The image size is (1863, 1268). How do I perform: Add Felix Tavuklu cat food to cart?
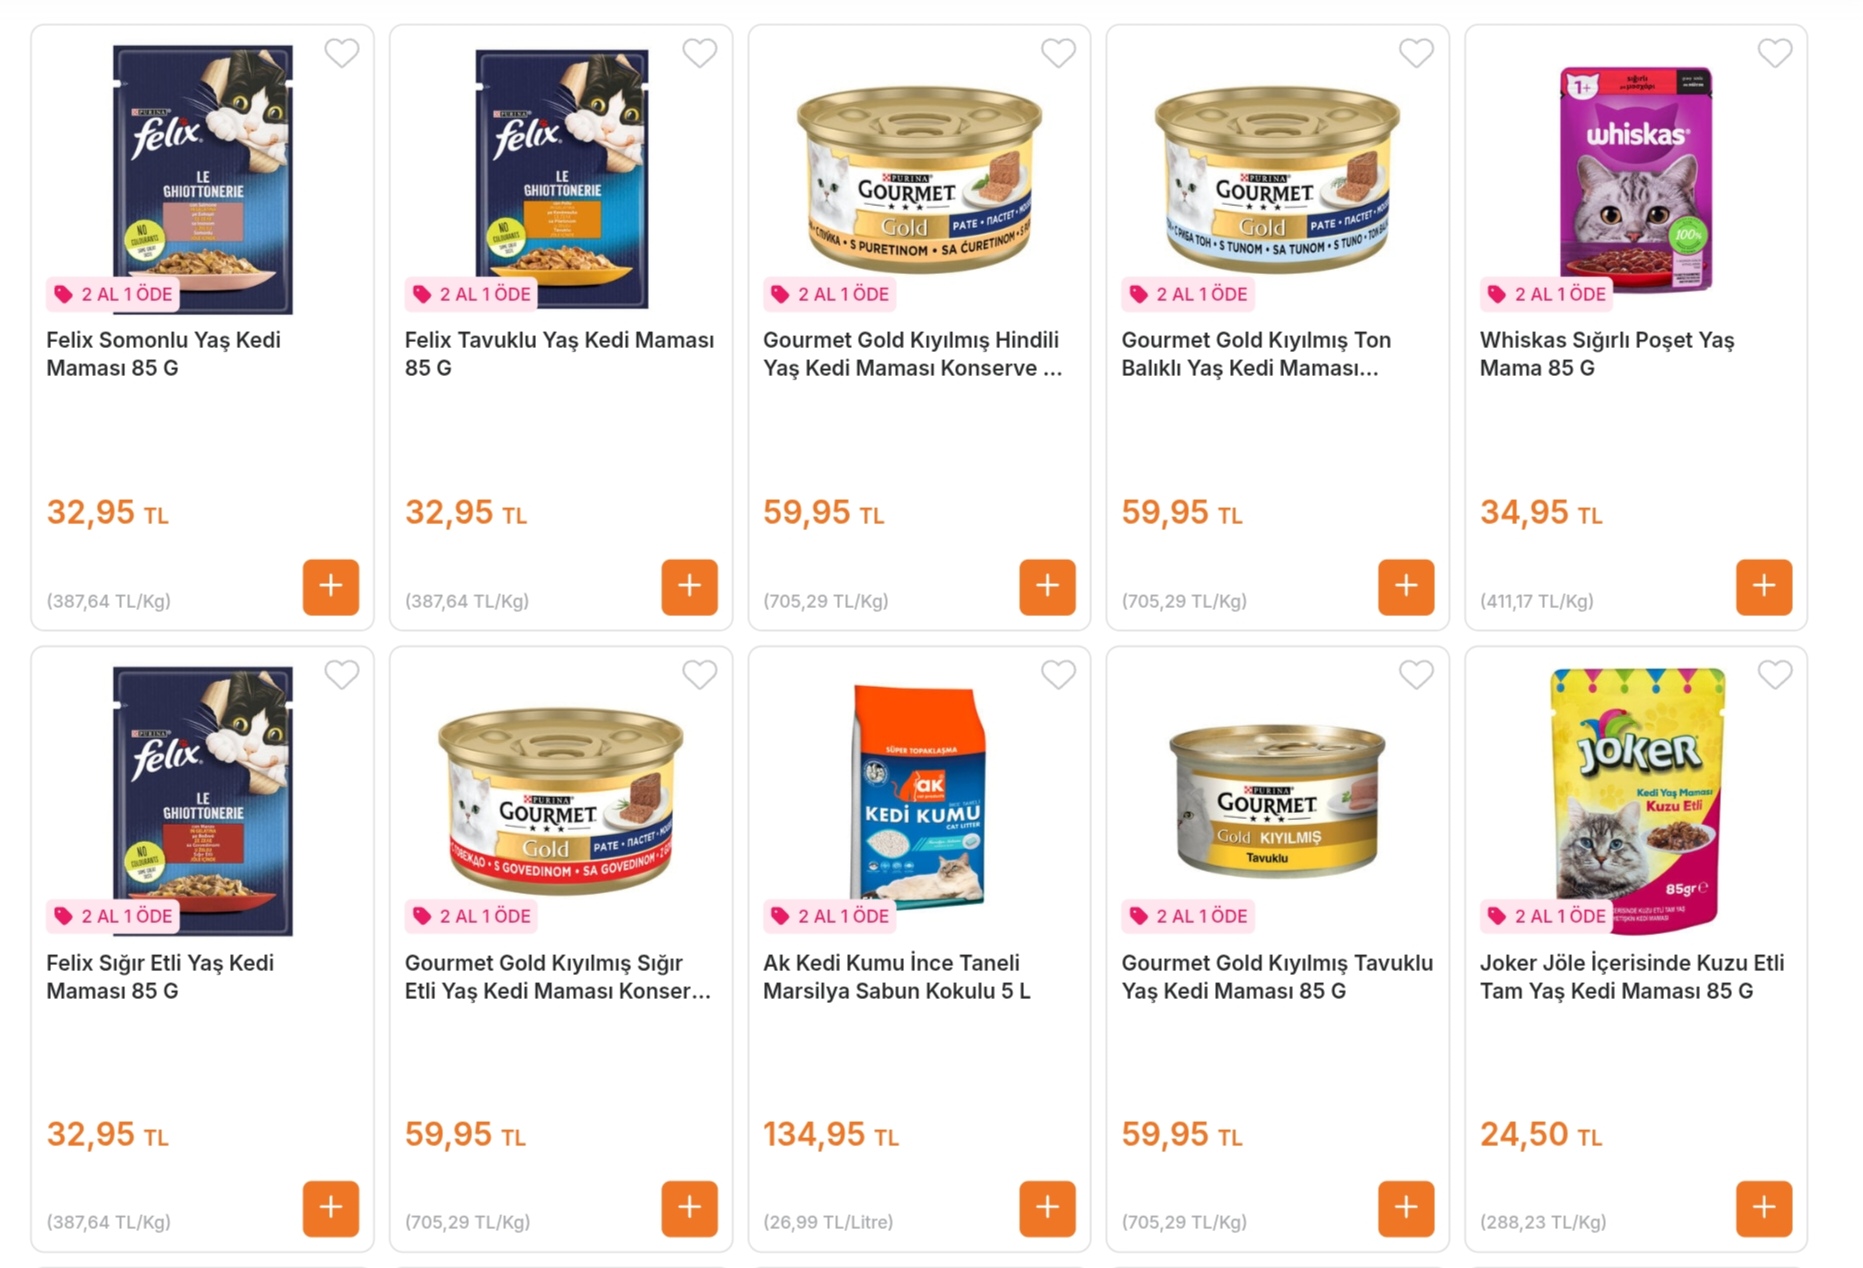click(x=689, y=587)
